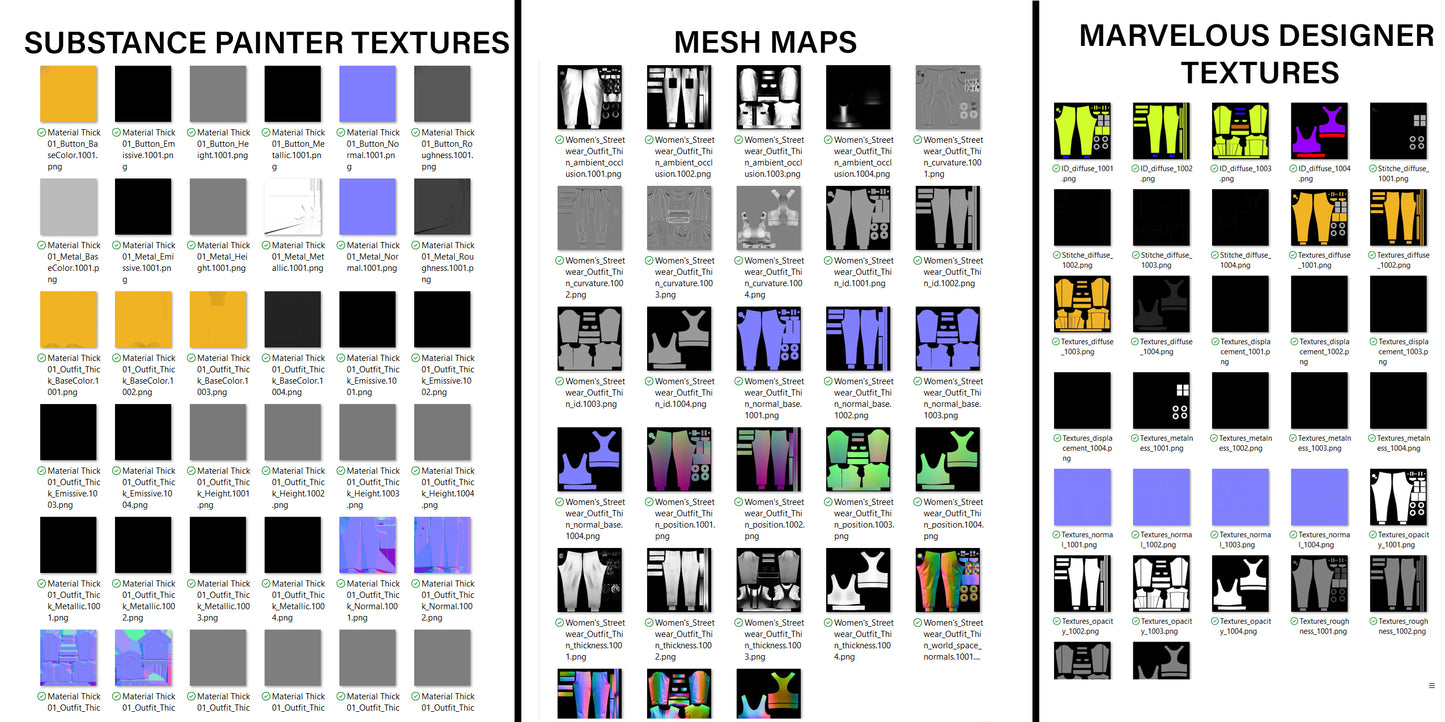Click the thickness.1004.png white bra thumbnail

point(858,580)
